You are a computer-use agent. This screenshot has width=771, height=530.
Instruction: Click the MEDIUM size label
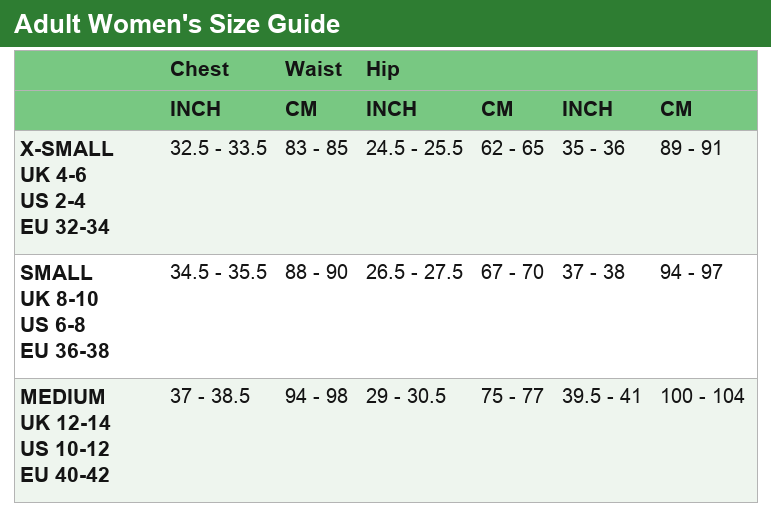62,396
